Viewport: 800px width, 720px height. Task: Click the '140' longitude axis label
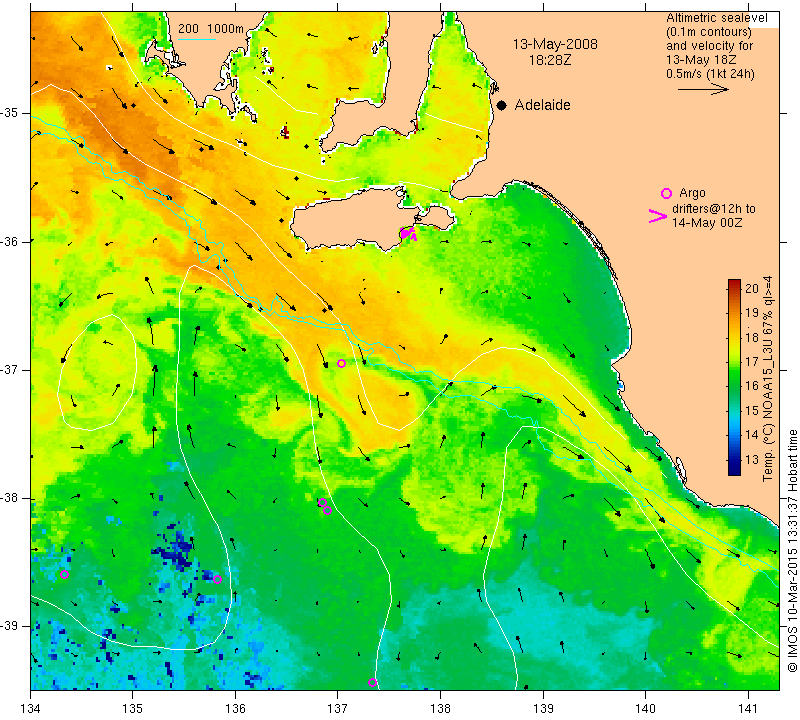[x=645, y=708]
